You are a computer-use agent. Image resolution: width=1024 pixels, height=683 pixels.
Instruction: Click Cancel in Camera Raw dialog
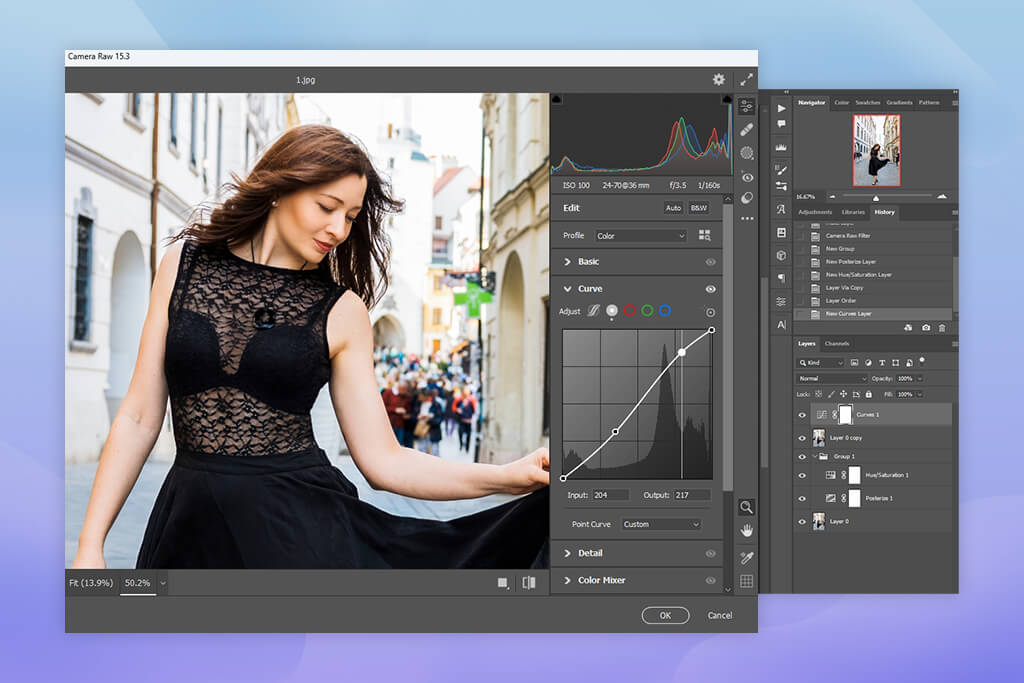[x=720, y=615]
